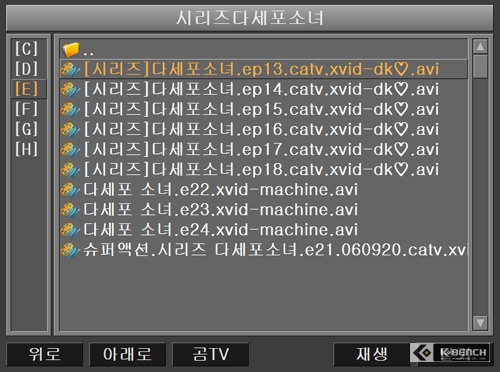Click the 위로 button
The image size is (500, 372).
click(44, 354)
